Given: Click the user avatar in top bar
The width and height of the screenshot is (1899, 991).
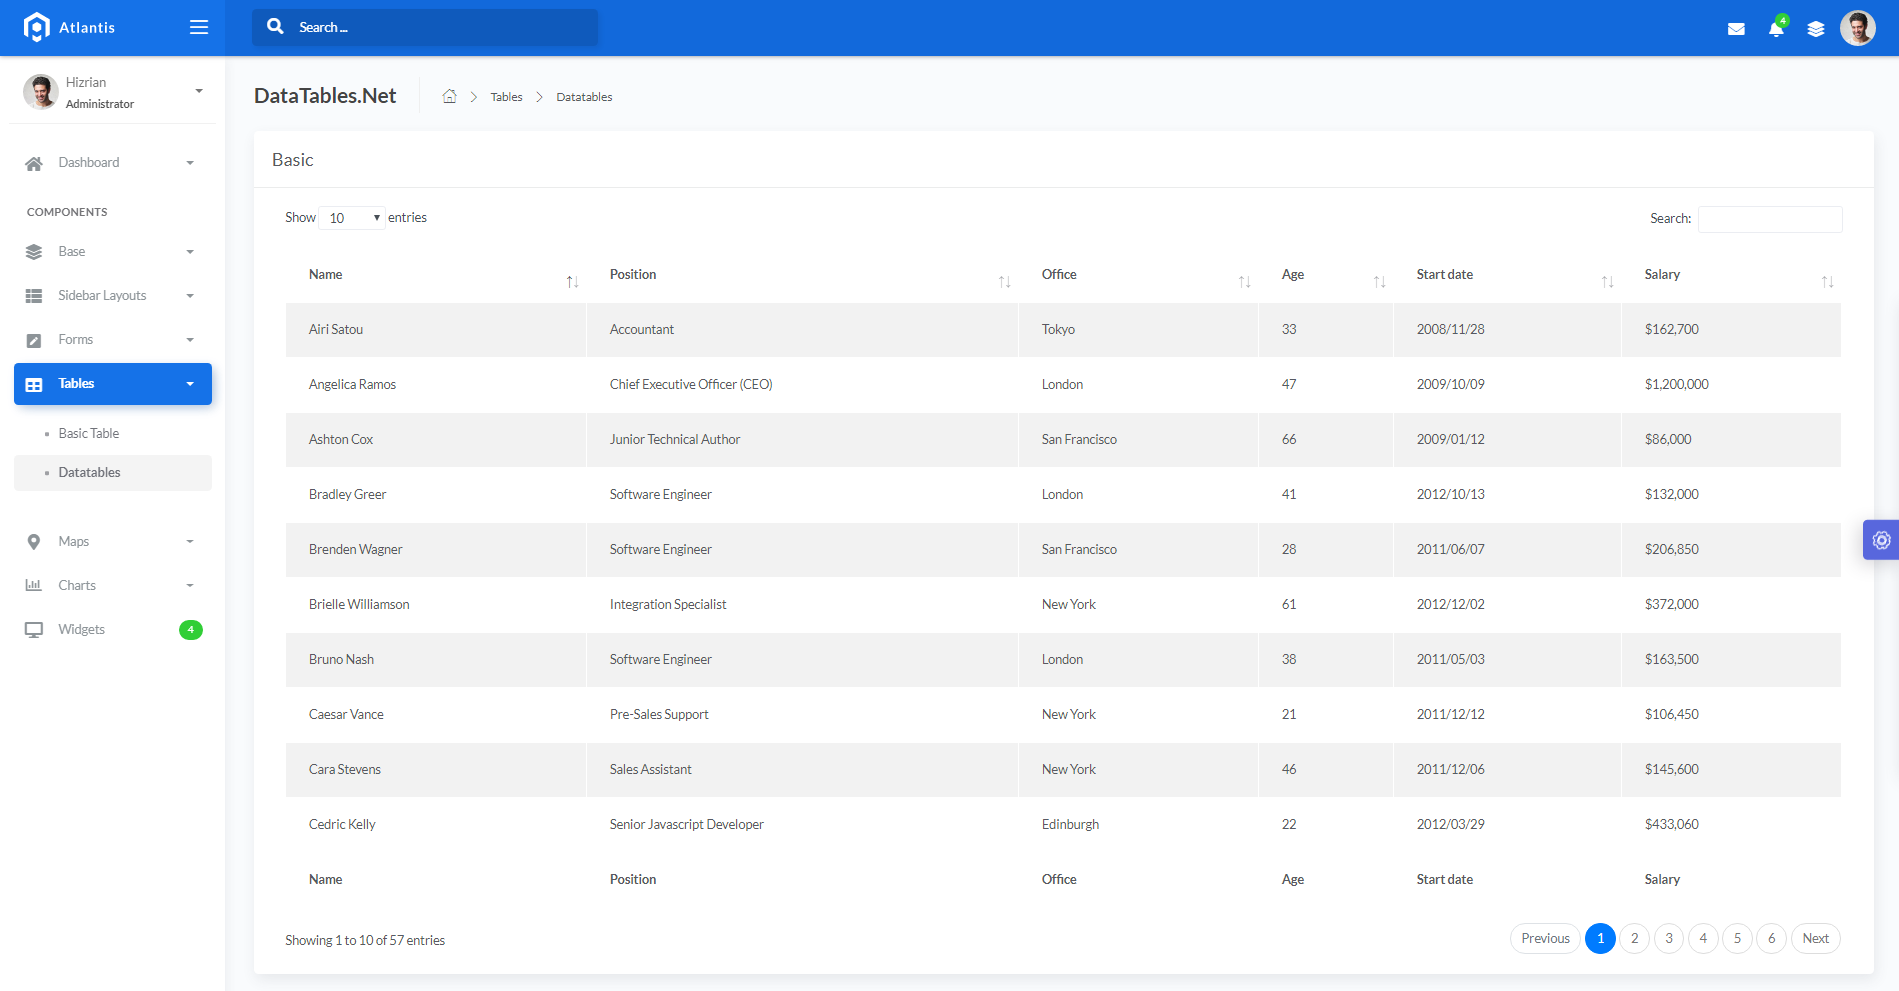Looking at the screenshot, I should pos(1857,28).
